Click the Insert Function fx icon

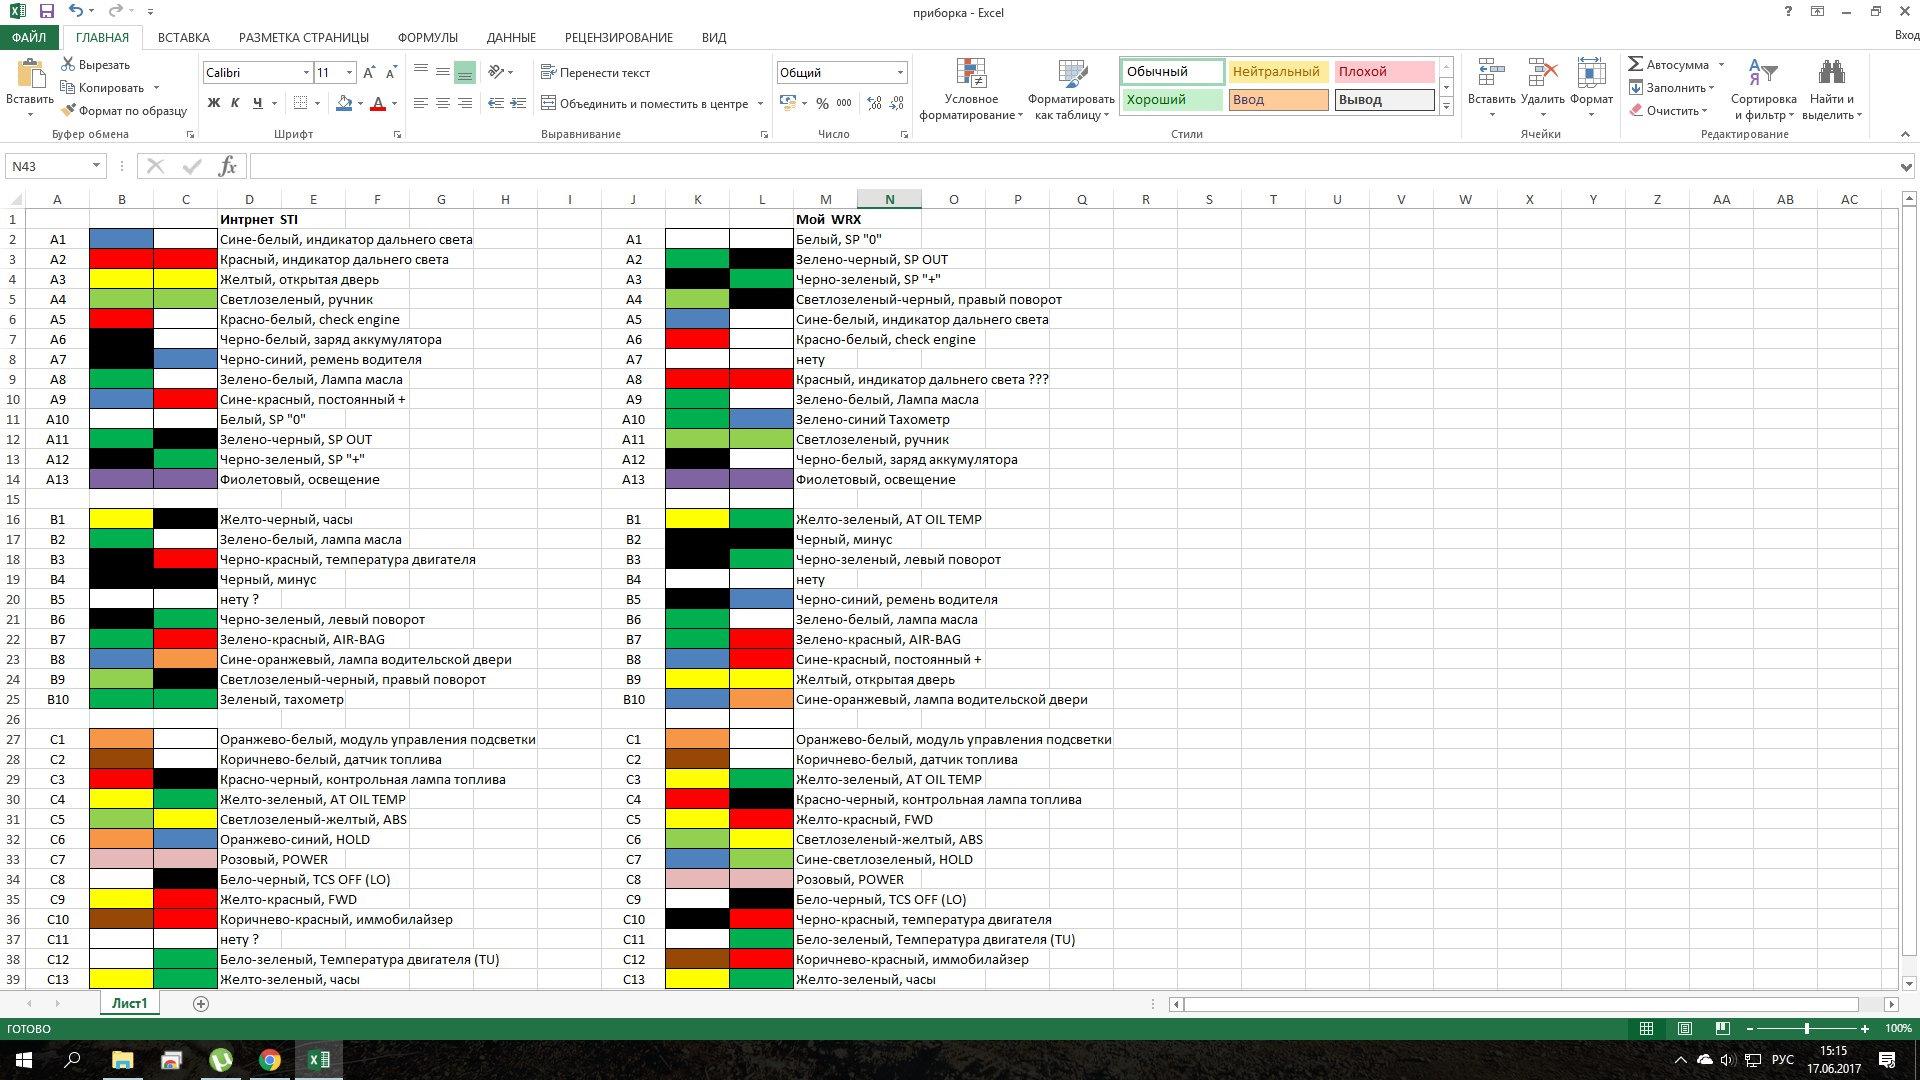point(227,166)
